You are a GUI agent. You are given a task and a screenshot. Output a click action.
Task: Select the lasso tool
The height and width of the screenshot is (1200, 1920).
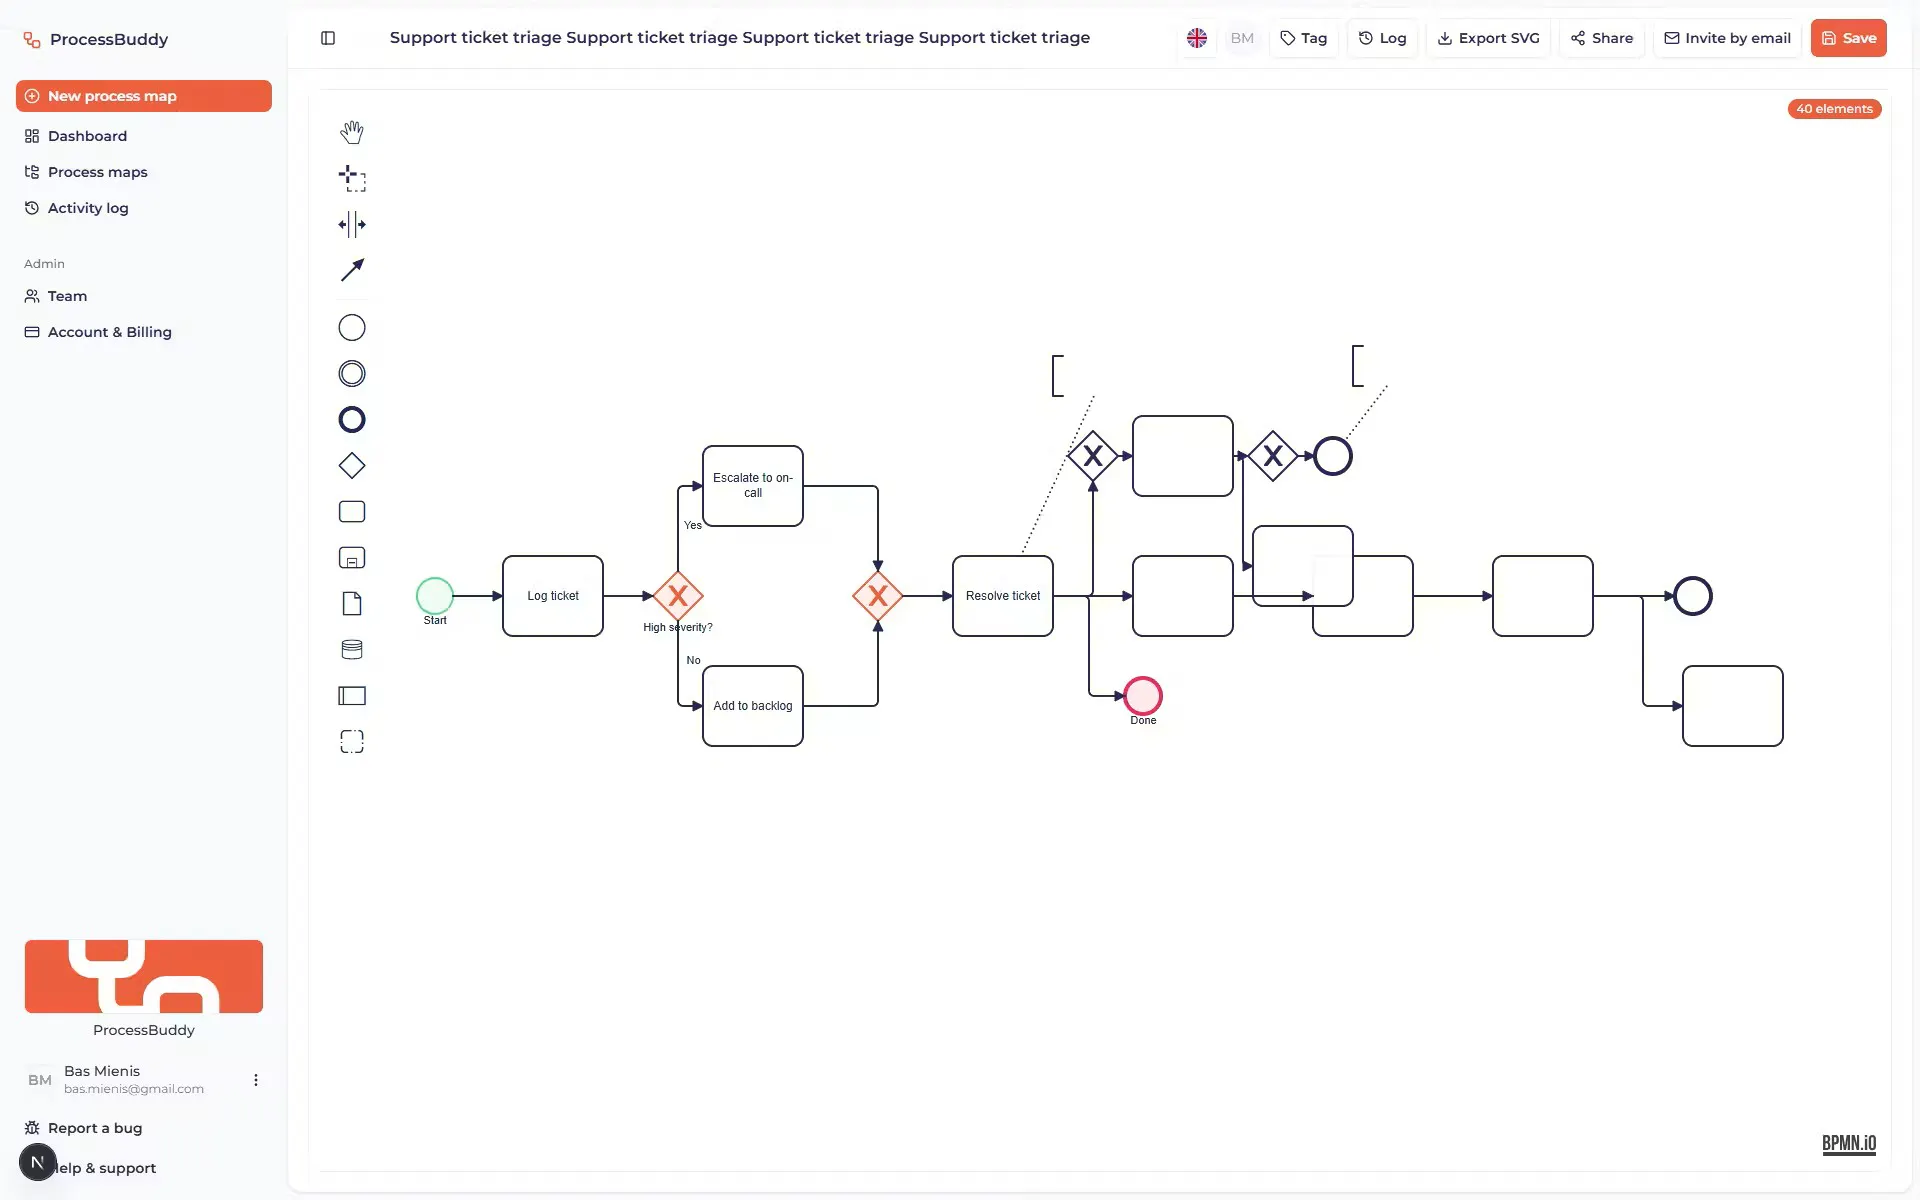pos(352,178)
